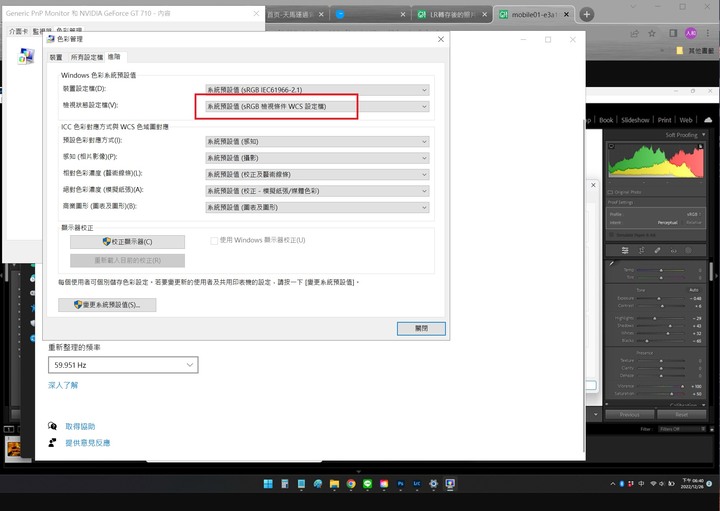Toggle shadow clipping indicator in histogram
Image resolution: width=720 pixels, height=511 pixels.
611,146
